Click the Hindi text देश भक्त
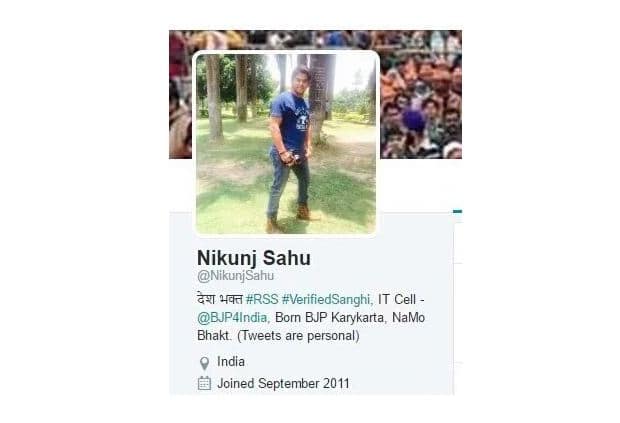This screenshot has width=620, height=423. pos(219,299)
